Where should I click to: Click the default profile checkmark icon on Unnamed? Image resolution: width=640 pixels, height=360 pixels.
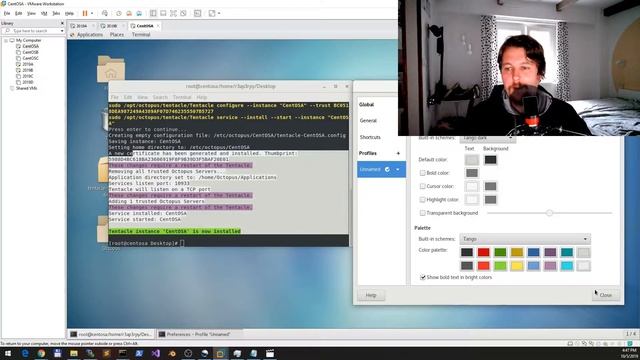[x=387, y=169]
